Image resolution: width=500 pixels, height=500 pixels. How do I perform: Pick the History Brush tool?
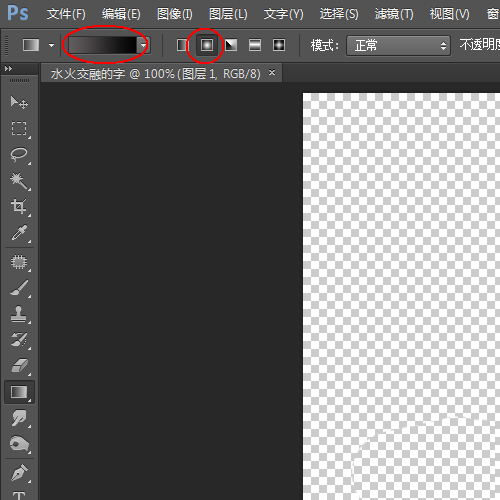click(x=19, y=340)
